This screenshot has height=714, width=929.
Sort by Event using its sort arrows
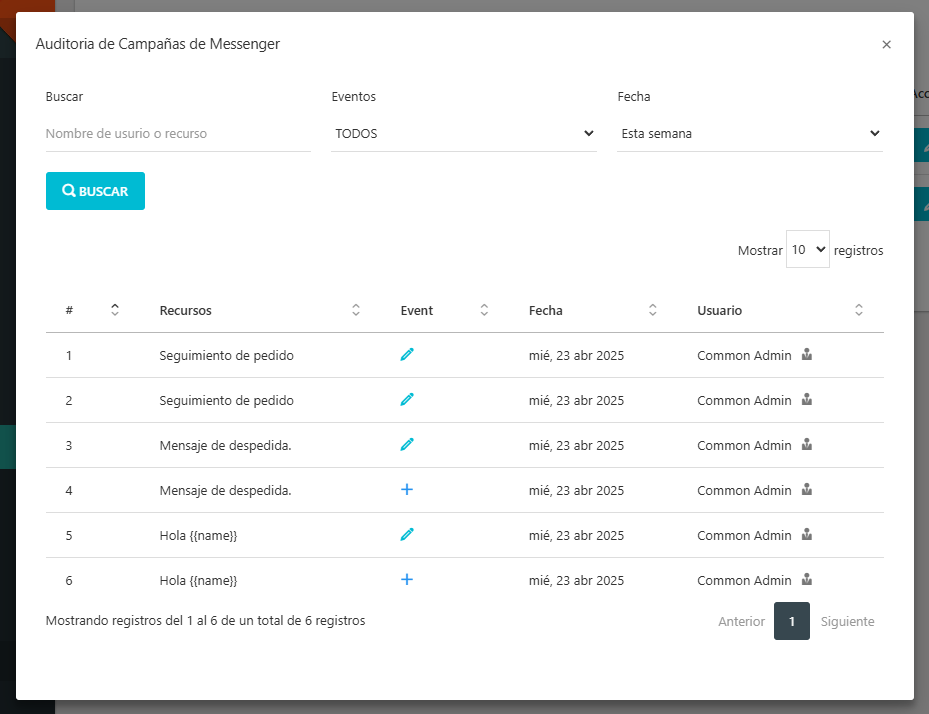pyautogui.click(x=484, y=309)
